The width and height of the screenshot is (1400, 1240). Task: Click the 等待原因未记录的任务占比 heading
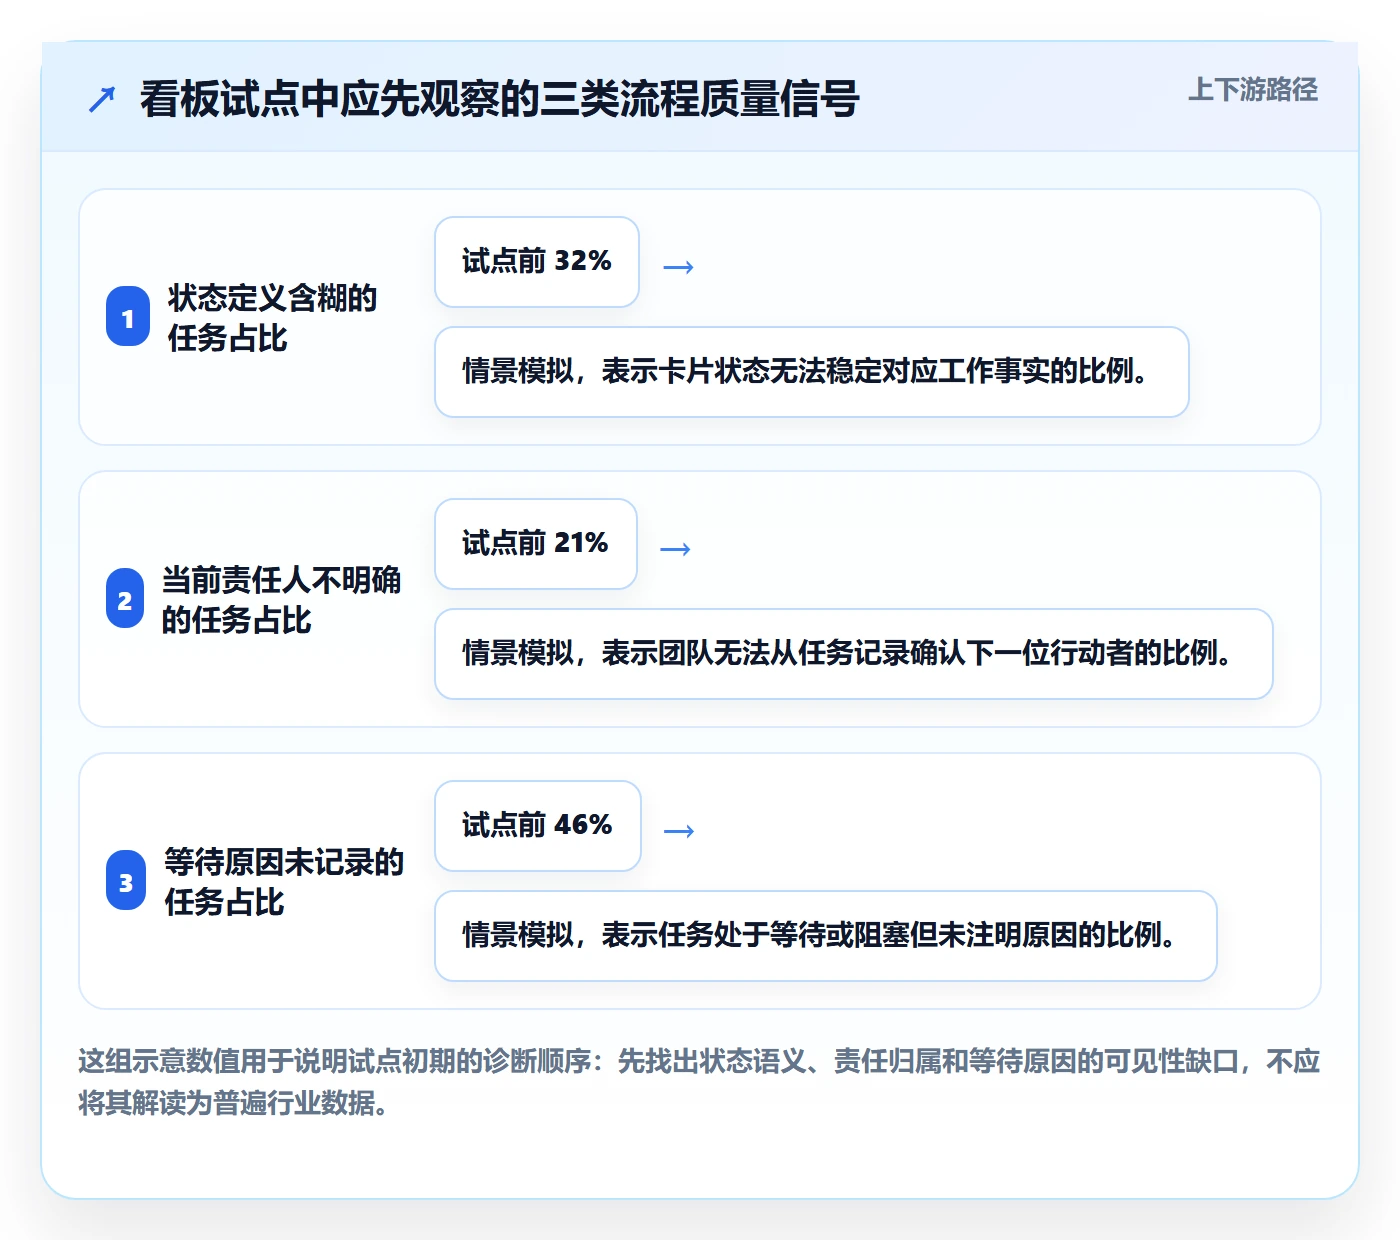(x=284, y=882)
